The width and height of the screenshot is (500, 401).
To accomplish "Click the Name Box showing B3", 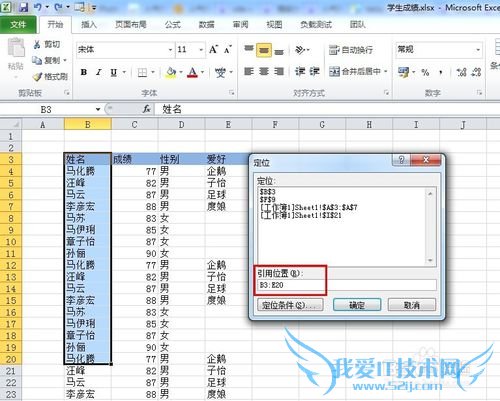I will (46, 109).
